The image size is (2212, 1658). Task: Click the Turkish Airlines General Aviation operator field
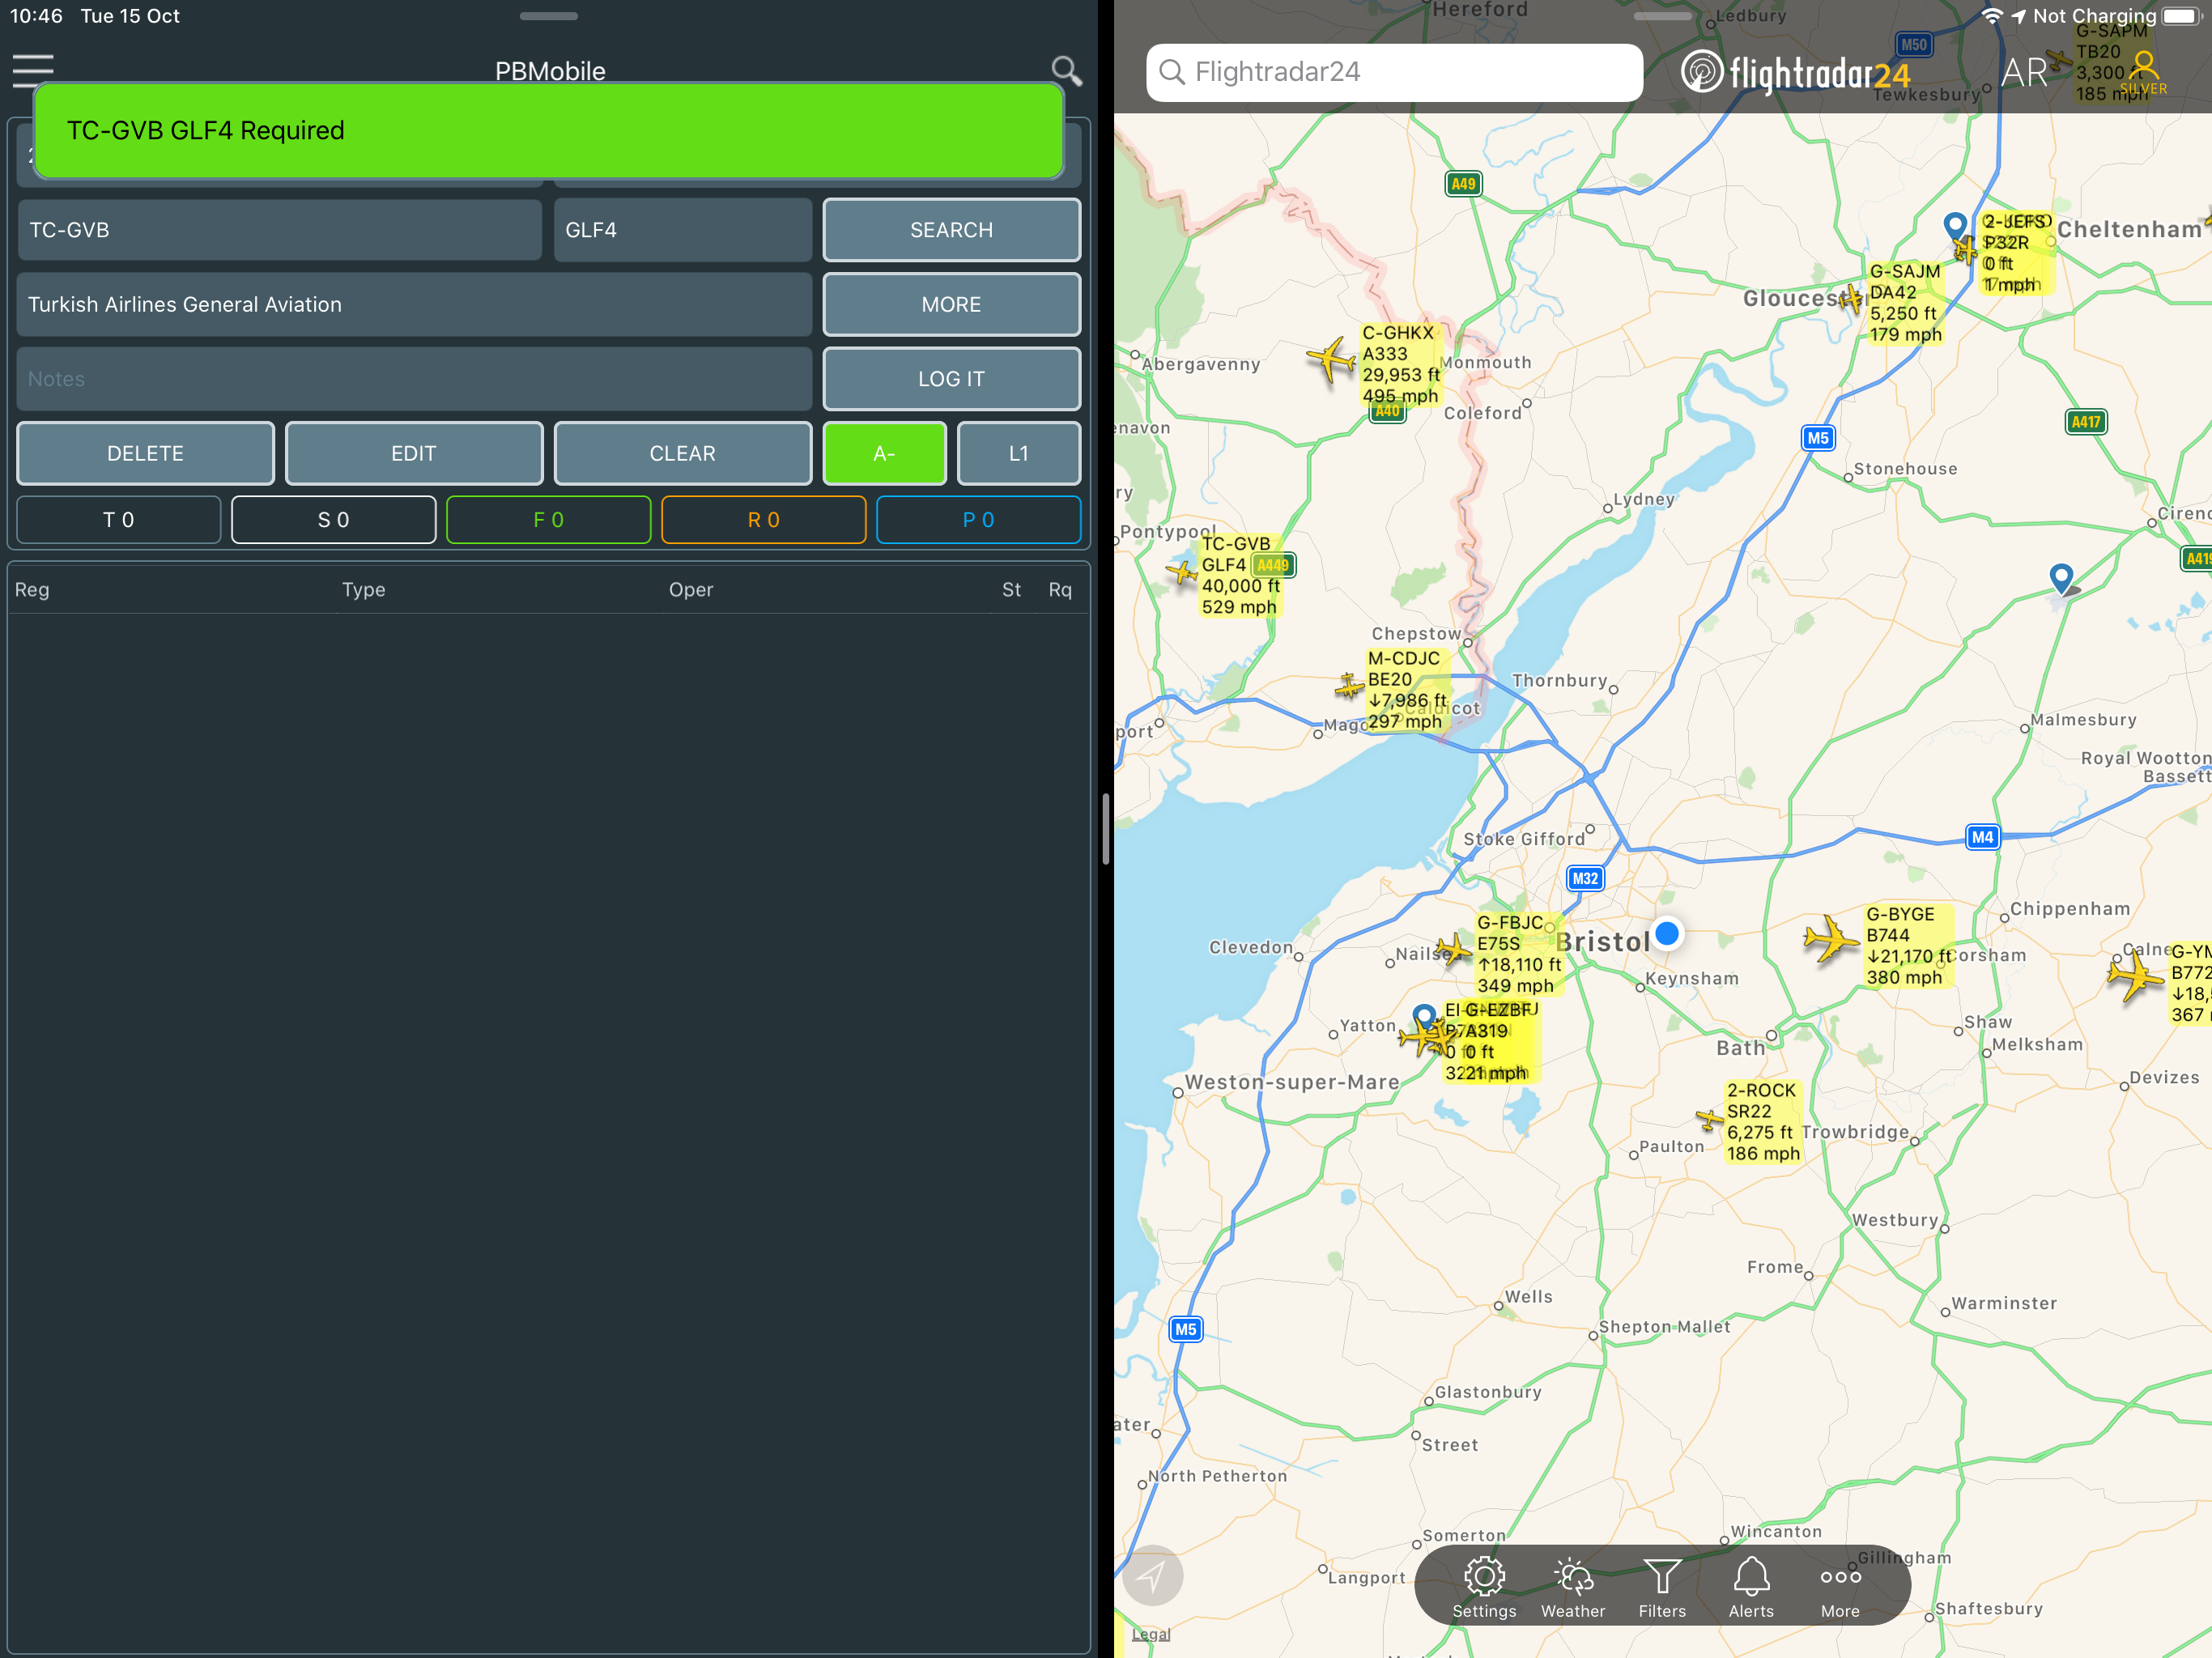[414, 304]
